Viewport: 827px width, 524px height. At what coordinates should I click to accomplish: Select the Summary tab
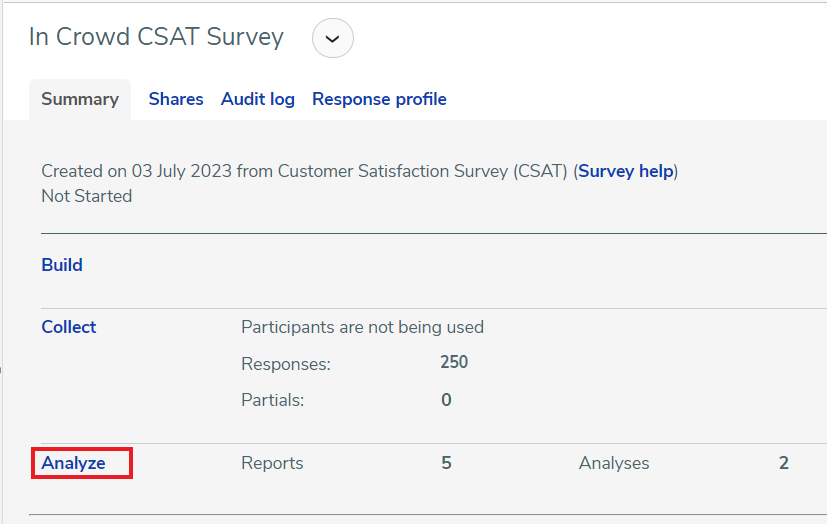(80, 99)
